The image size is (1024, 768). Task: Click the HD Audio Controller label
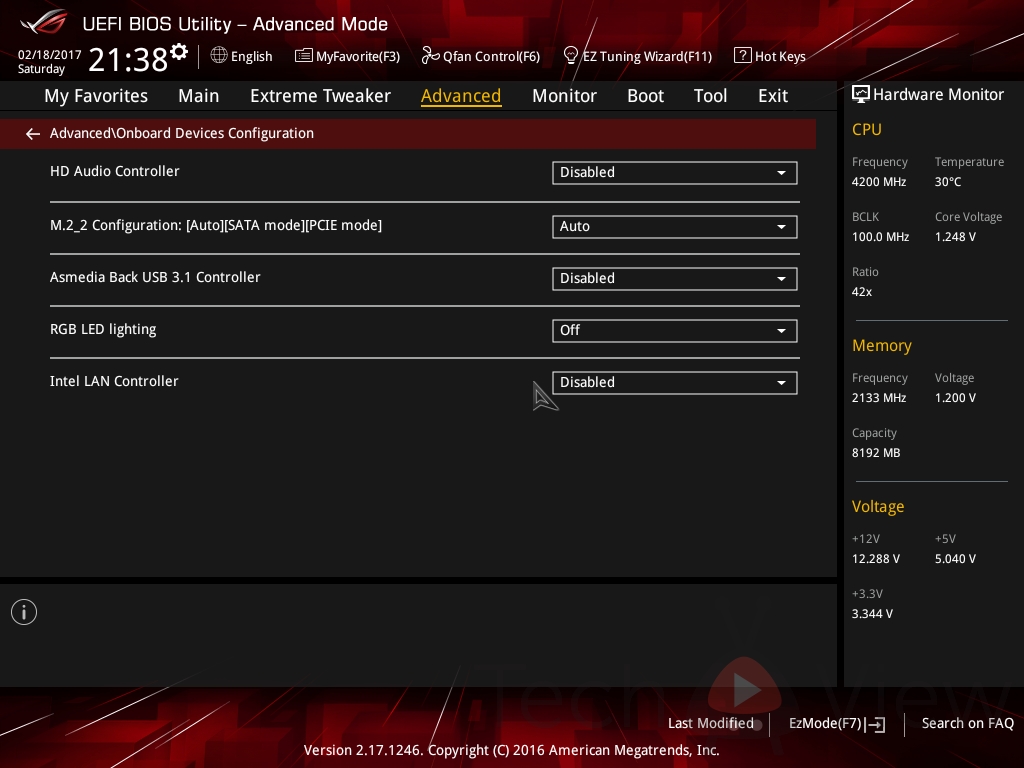click(114, 171)
